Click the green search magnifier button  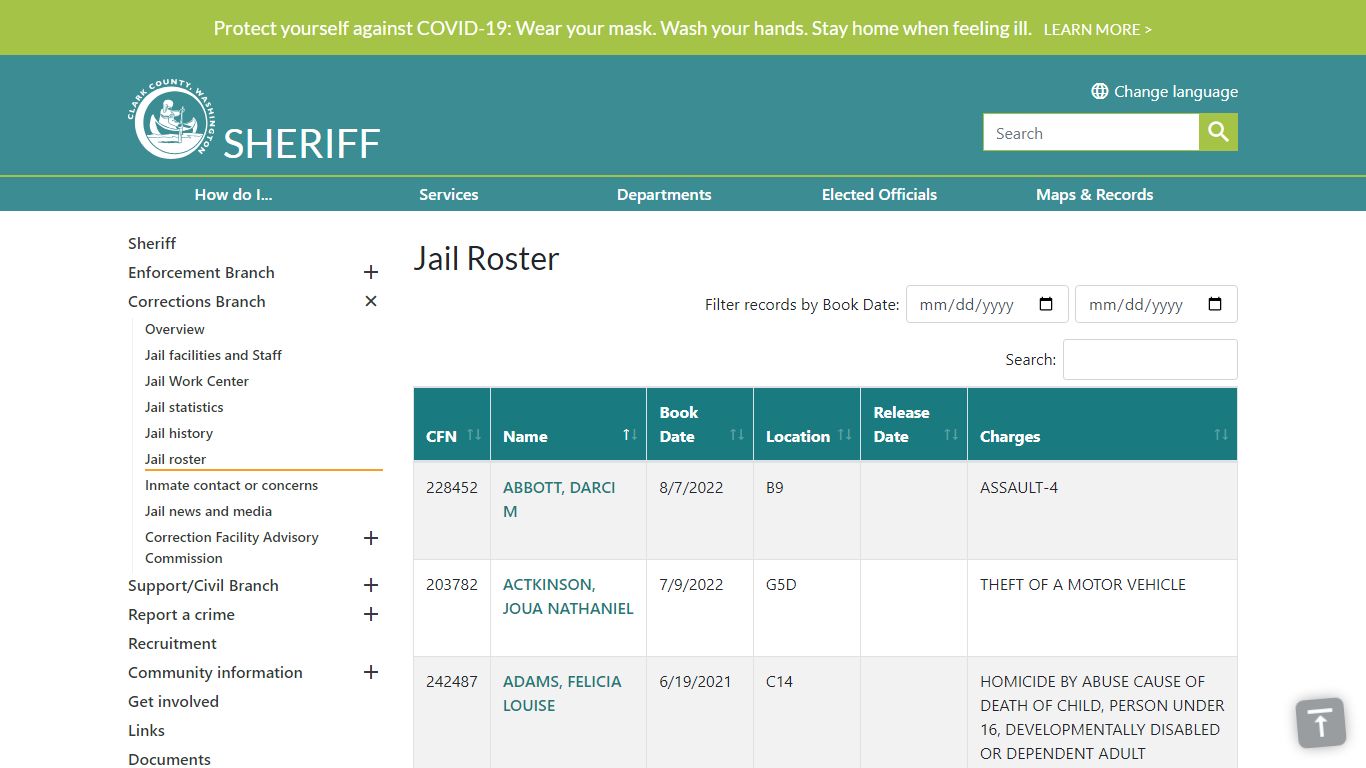coord(1218,132)
